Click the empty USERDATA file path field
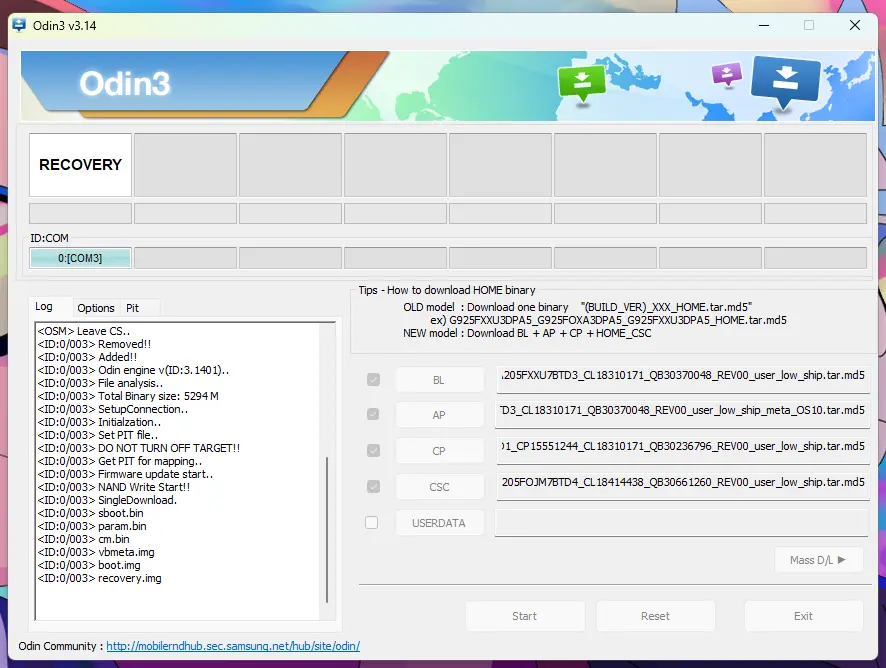Viewport: 886px width, 668px height. (681, 523)
